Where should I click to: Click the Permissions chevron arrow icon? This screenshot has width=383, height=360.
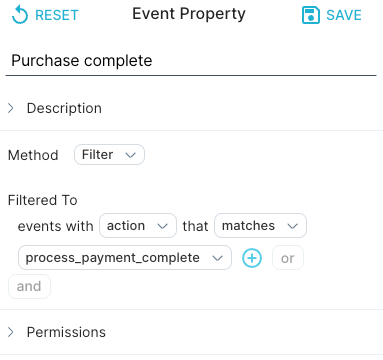(11, 332)
